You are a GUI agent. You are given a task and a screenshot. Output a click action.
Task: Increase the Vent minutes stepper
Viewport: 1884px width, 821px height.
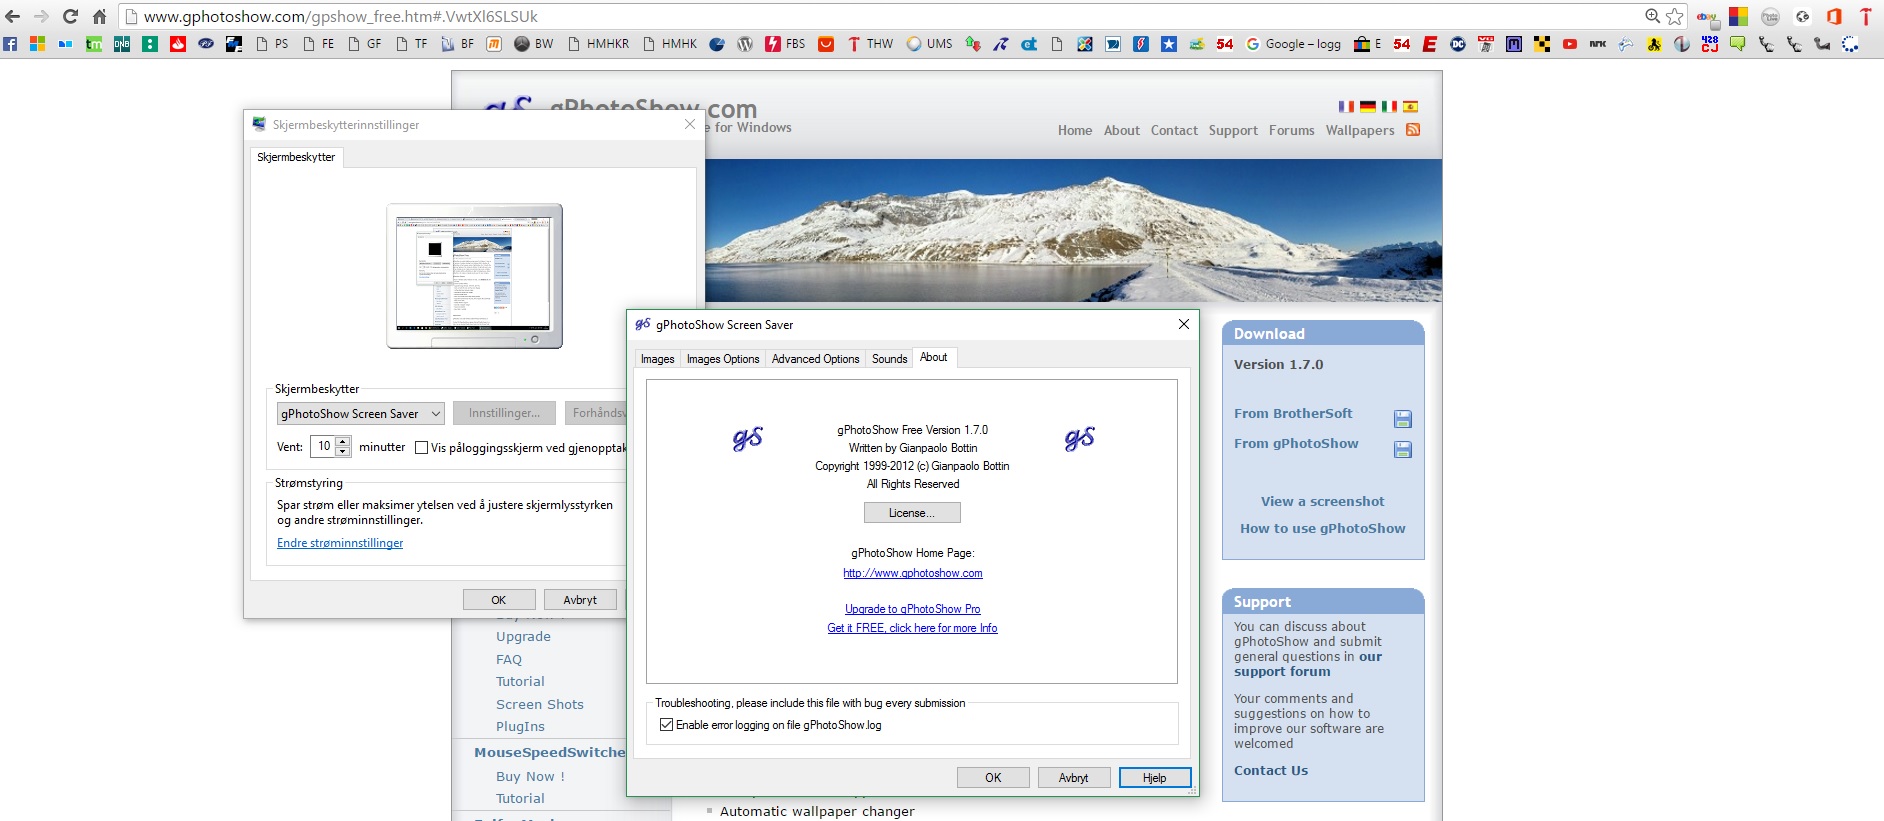pos(343,442)
